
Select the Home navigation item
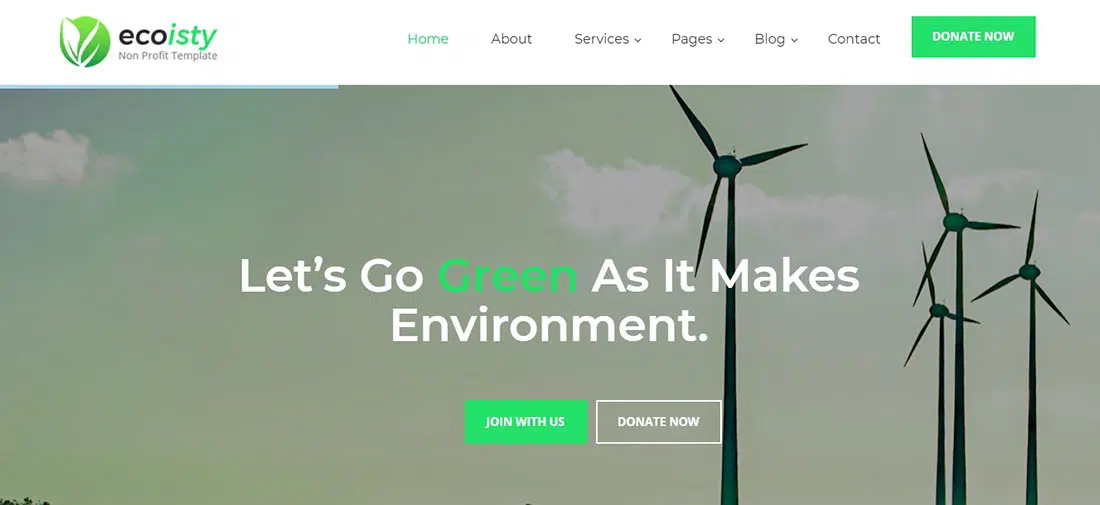[x=428, y=39]
